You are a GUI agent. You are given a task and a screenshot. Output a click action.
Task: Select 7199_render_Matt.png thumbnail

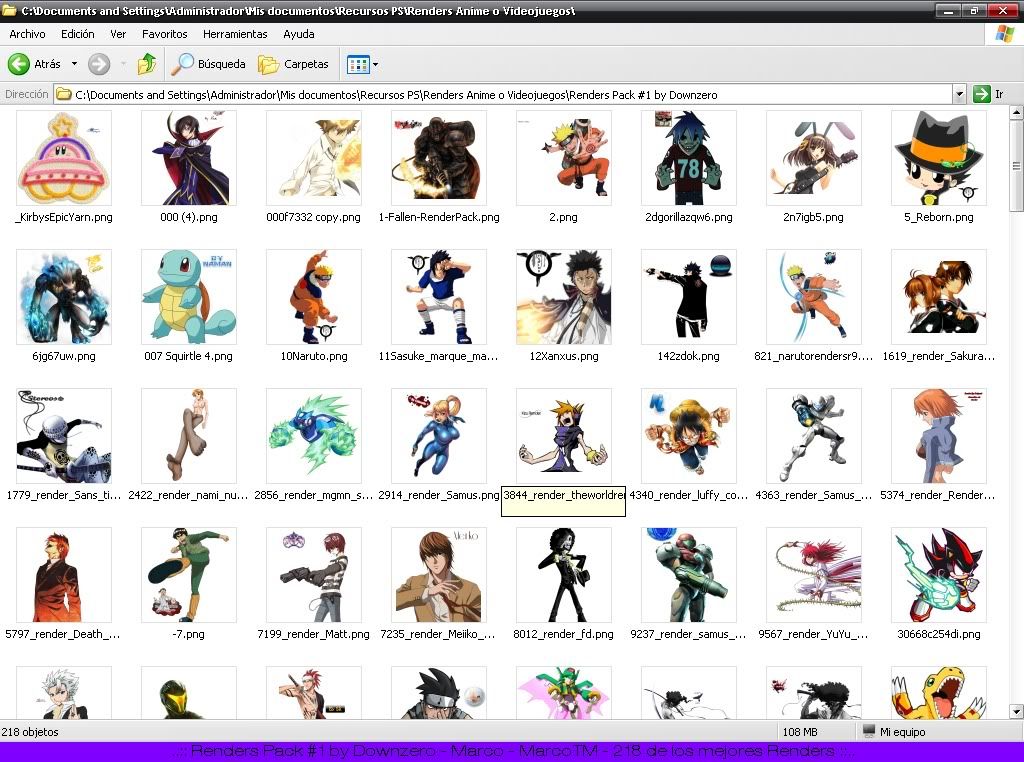coord(313,575)
